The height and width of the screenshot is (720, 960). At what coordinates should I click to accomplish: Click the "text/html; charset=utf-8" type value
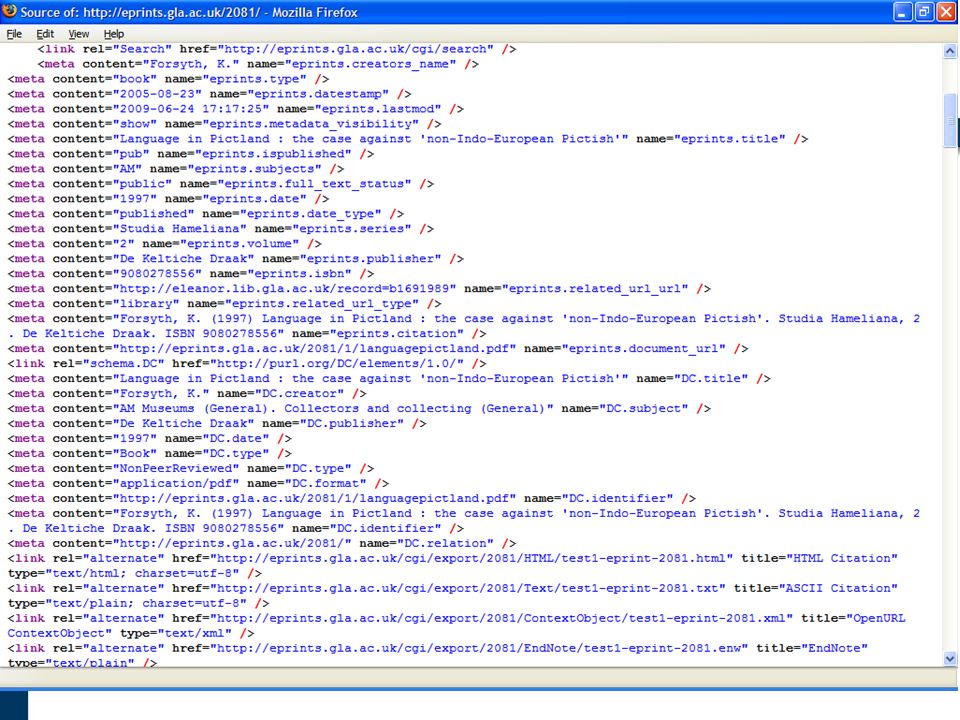coord(143,574)
